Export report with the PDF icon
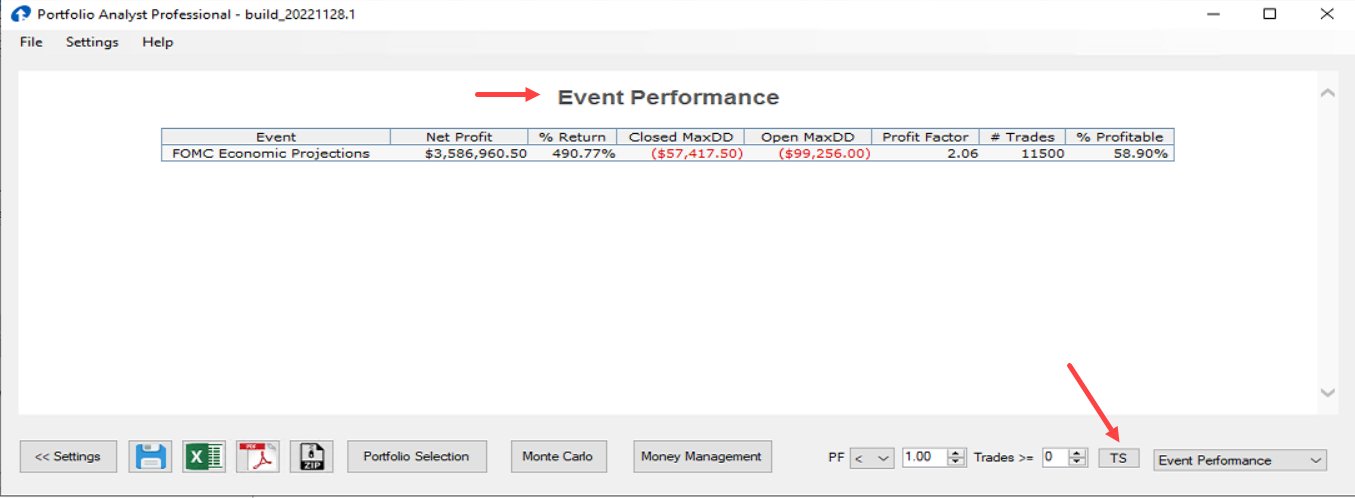 coord(258,457)
